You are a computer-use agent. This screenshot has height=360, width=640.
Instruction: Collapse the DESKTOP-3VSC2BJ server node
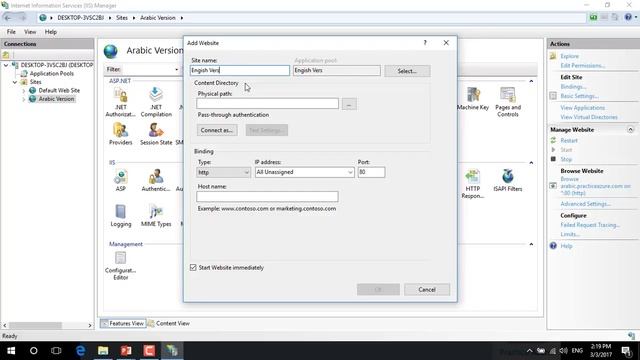pyautogui.click(x=6, y=65)
